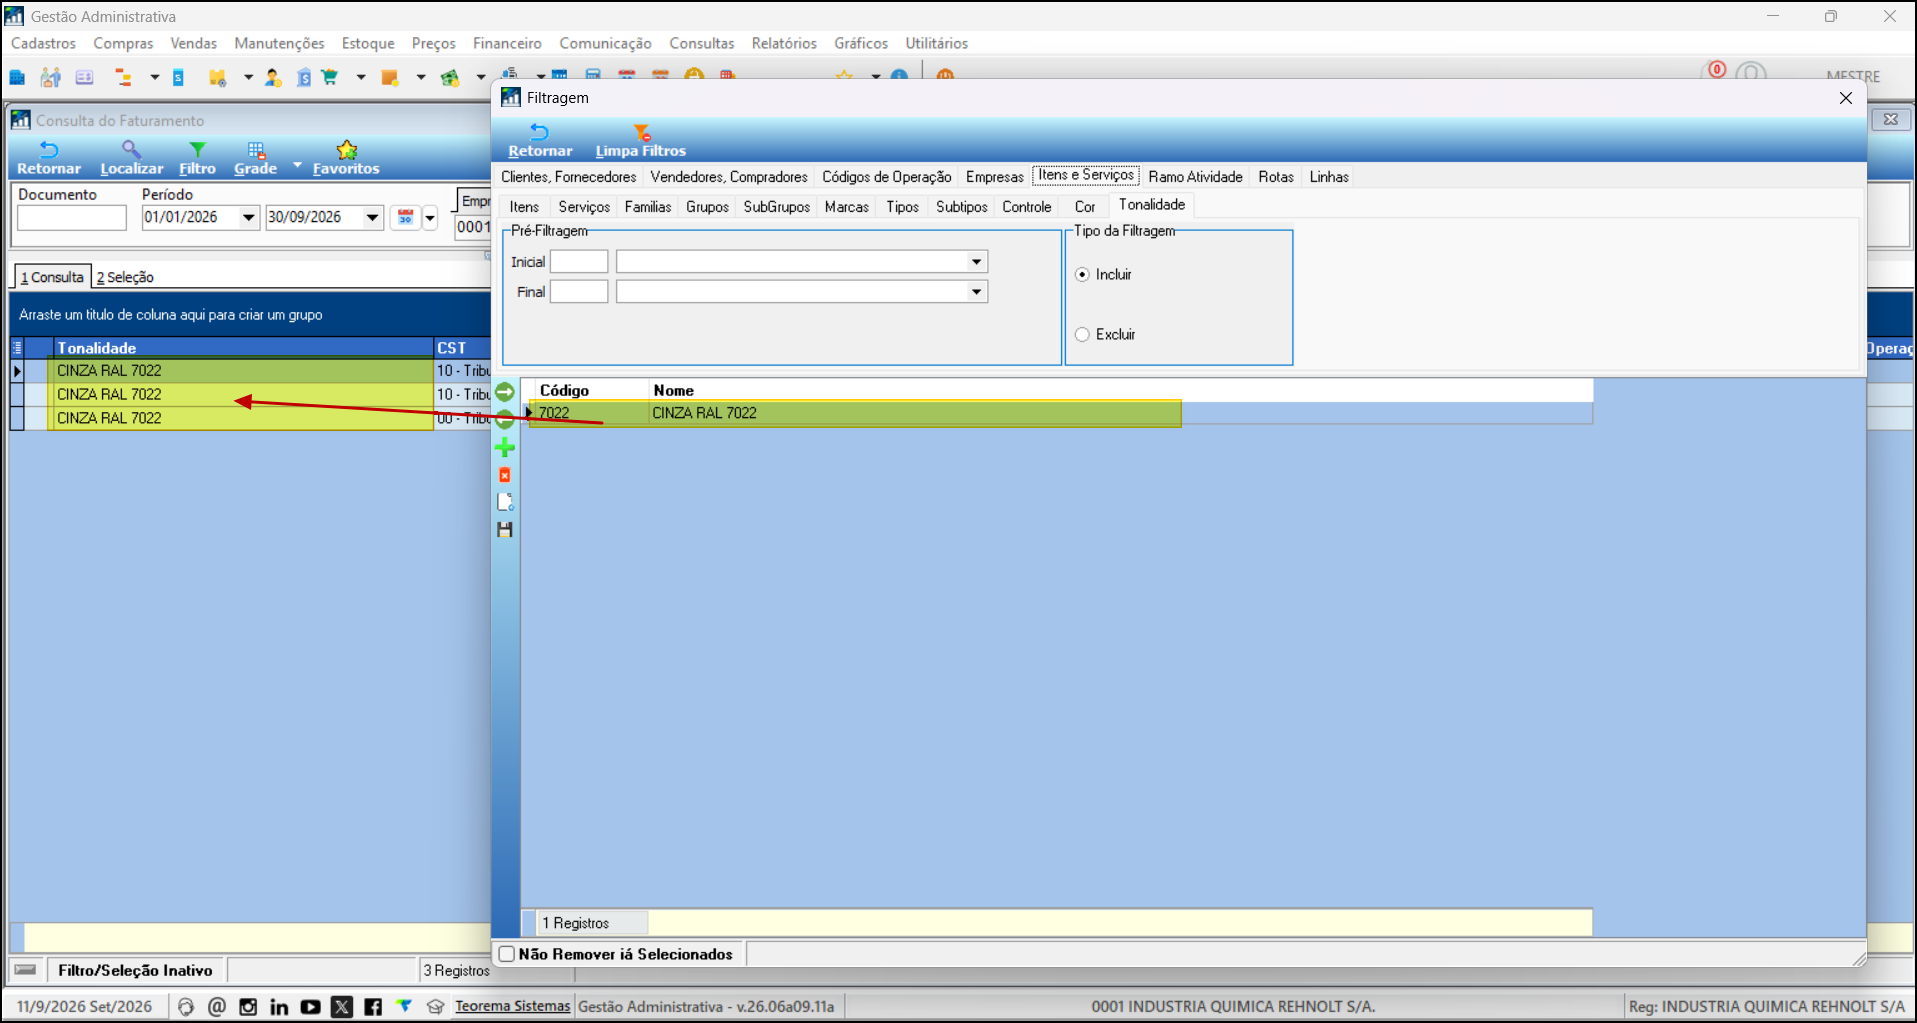Select the Excluir radio option

1082,335
